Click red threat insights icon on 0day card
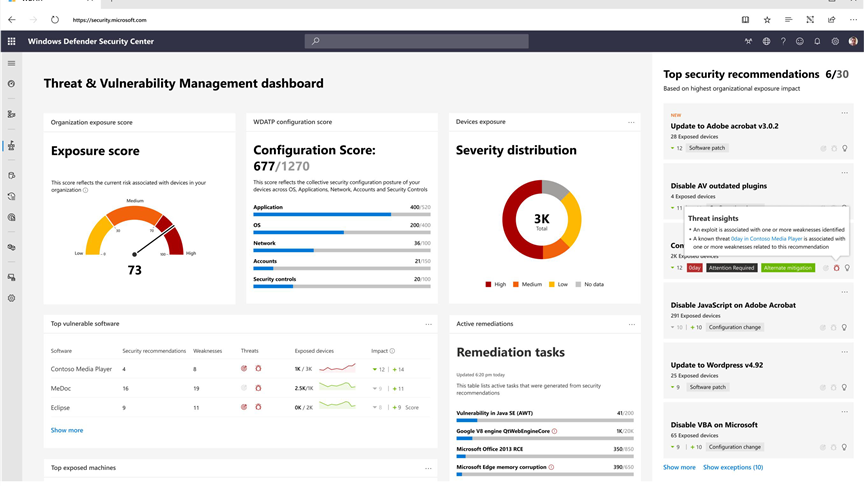The image size is (864, 486). [x=836, y=268]
